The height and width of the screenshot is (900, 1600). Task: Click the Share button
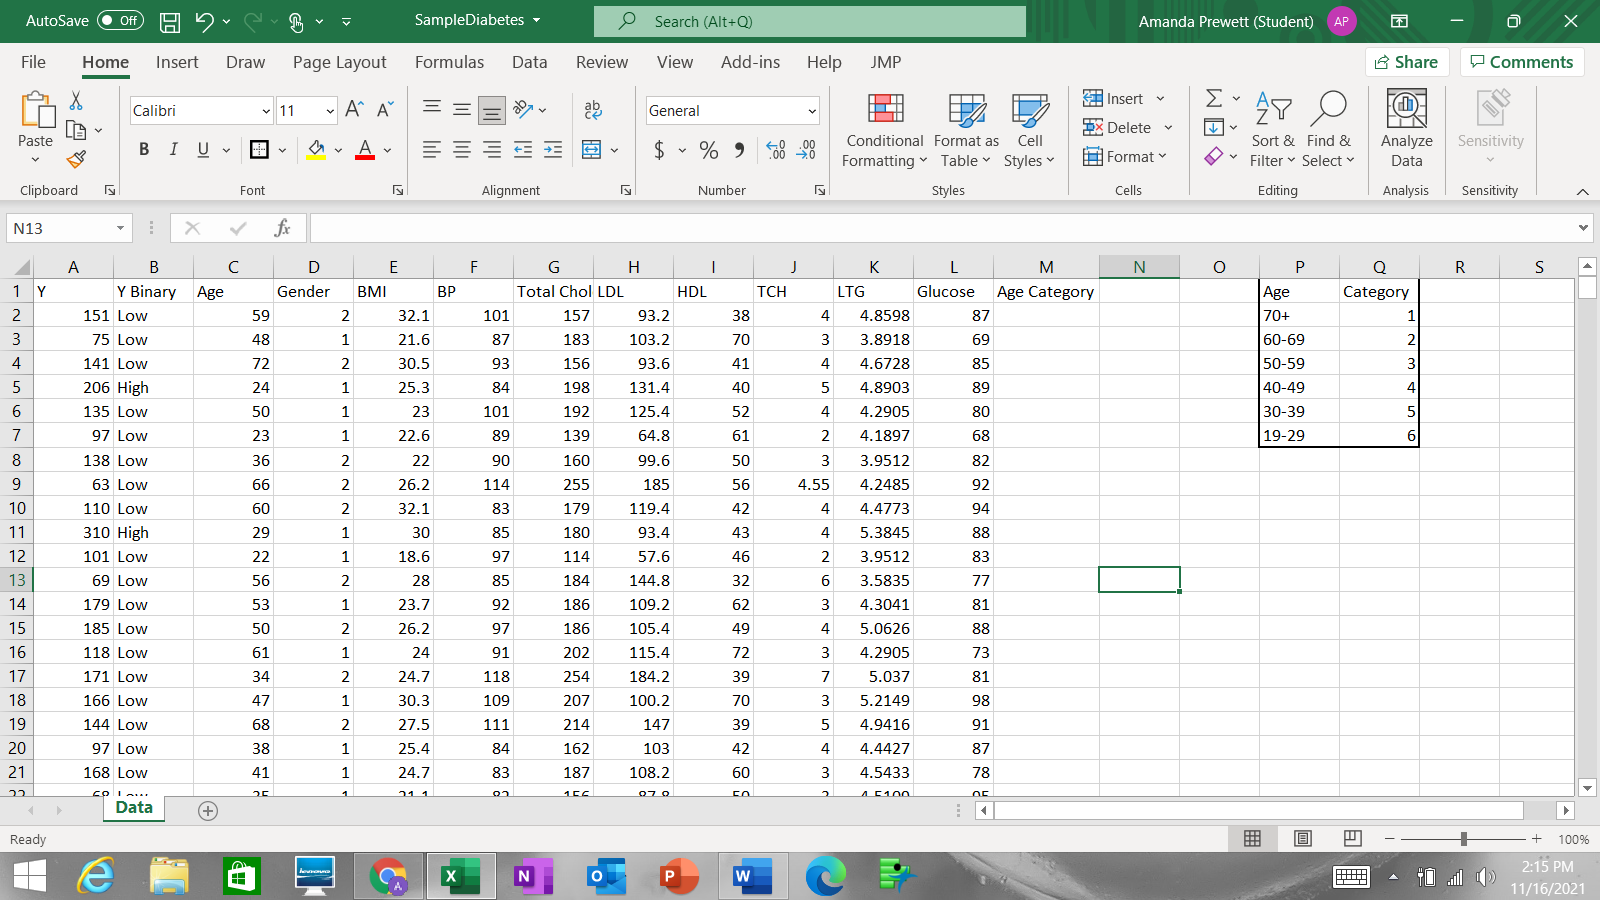1407,62
